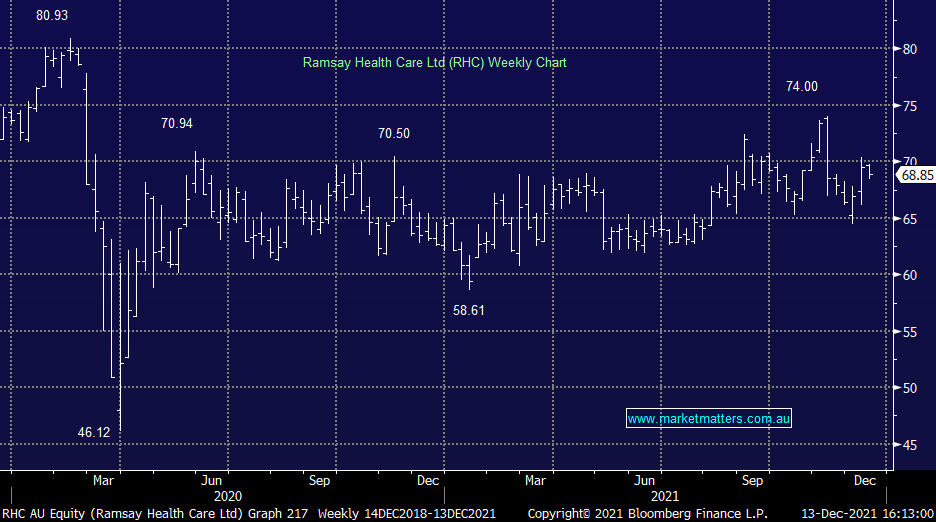
Task: Click the 13-Dec-2021 16:13:00 timestamp
Action: click(x=866, y=513)
